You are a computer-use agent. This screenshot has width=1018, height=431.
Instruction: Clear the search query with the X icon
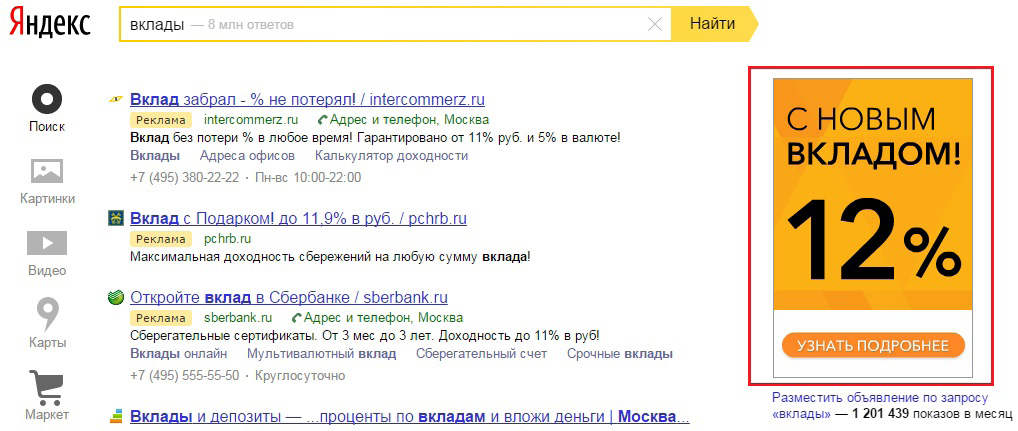point(655,25)
